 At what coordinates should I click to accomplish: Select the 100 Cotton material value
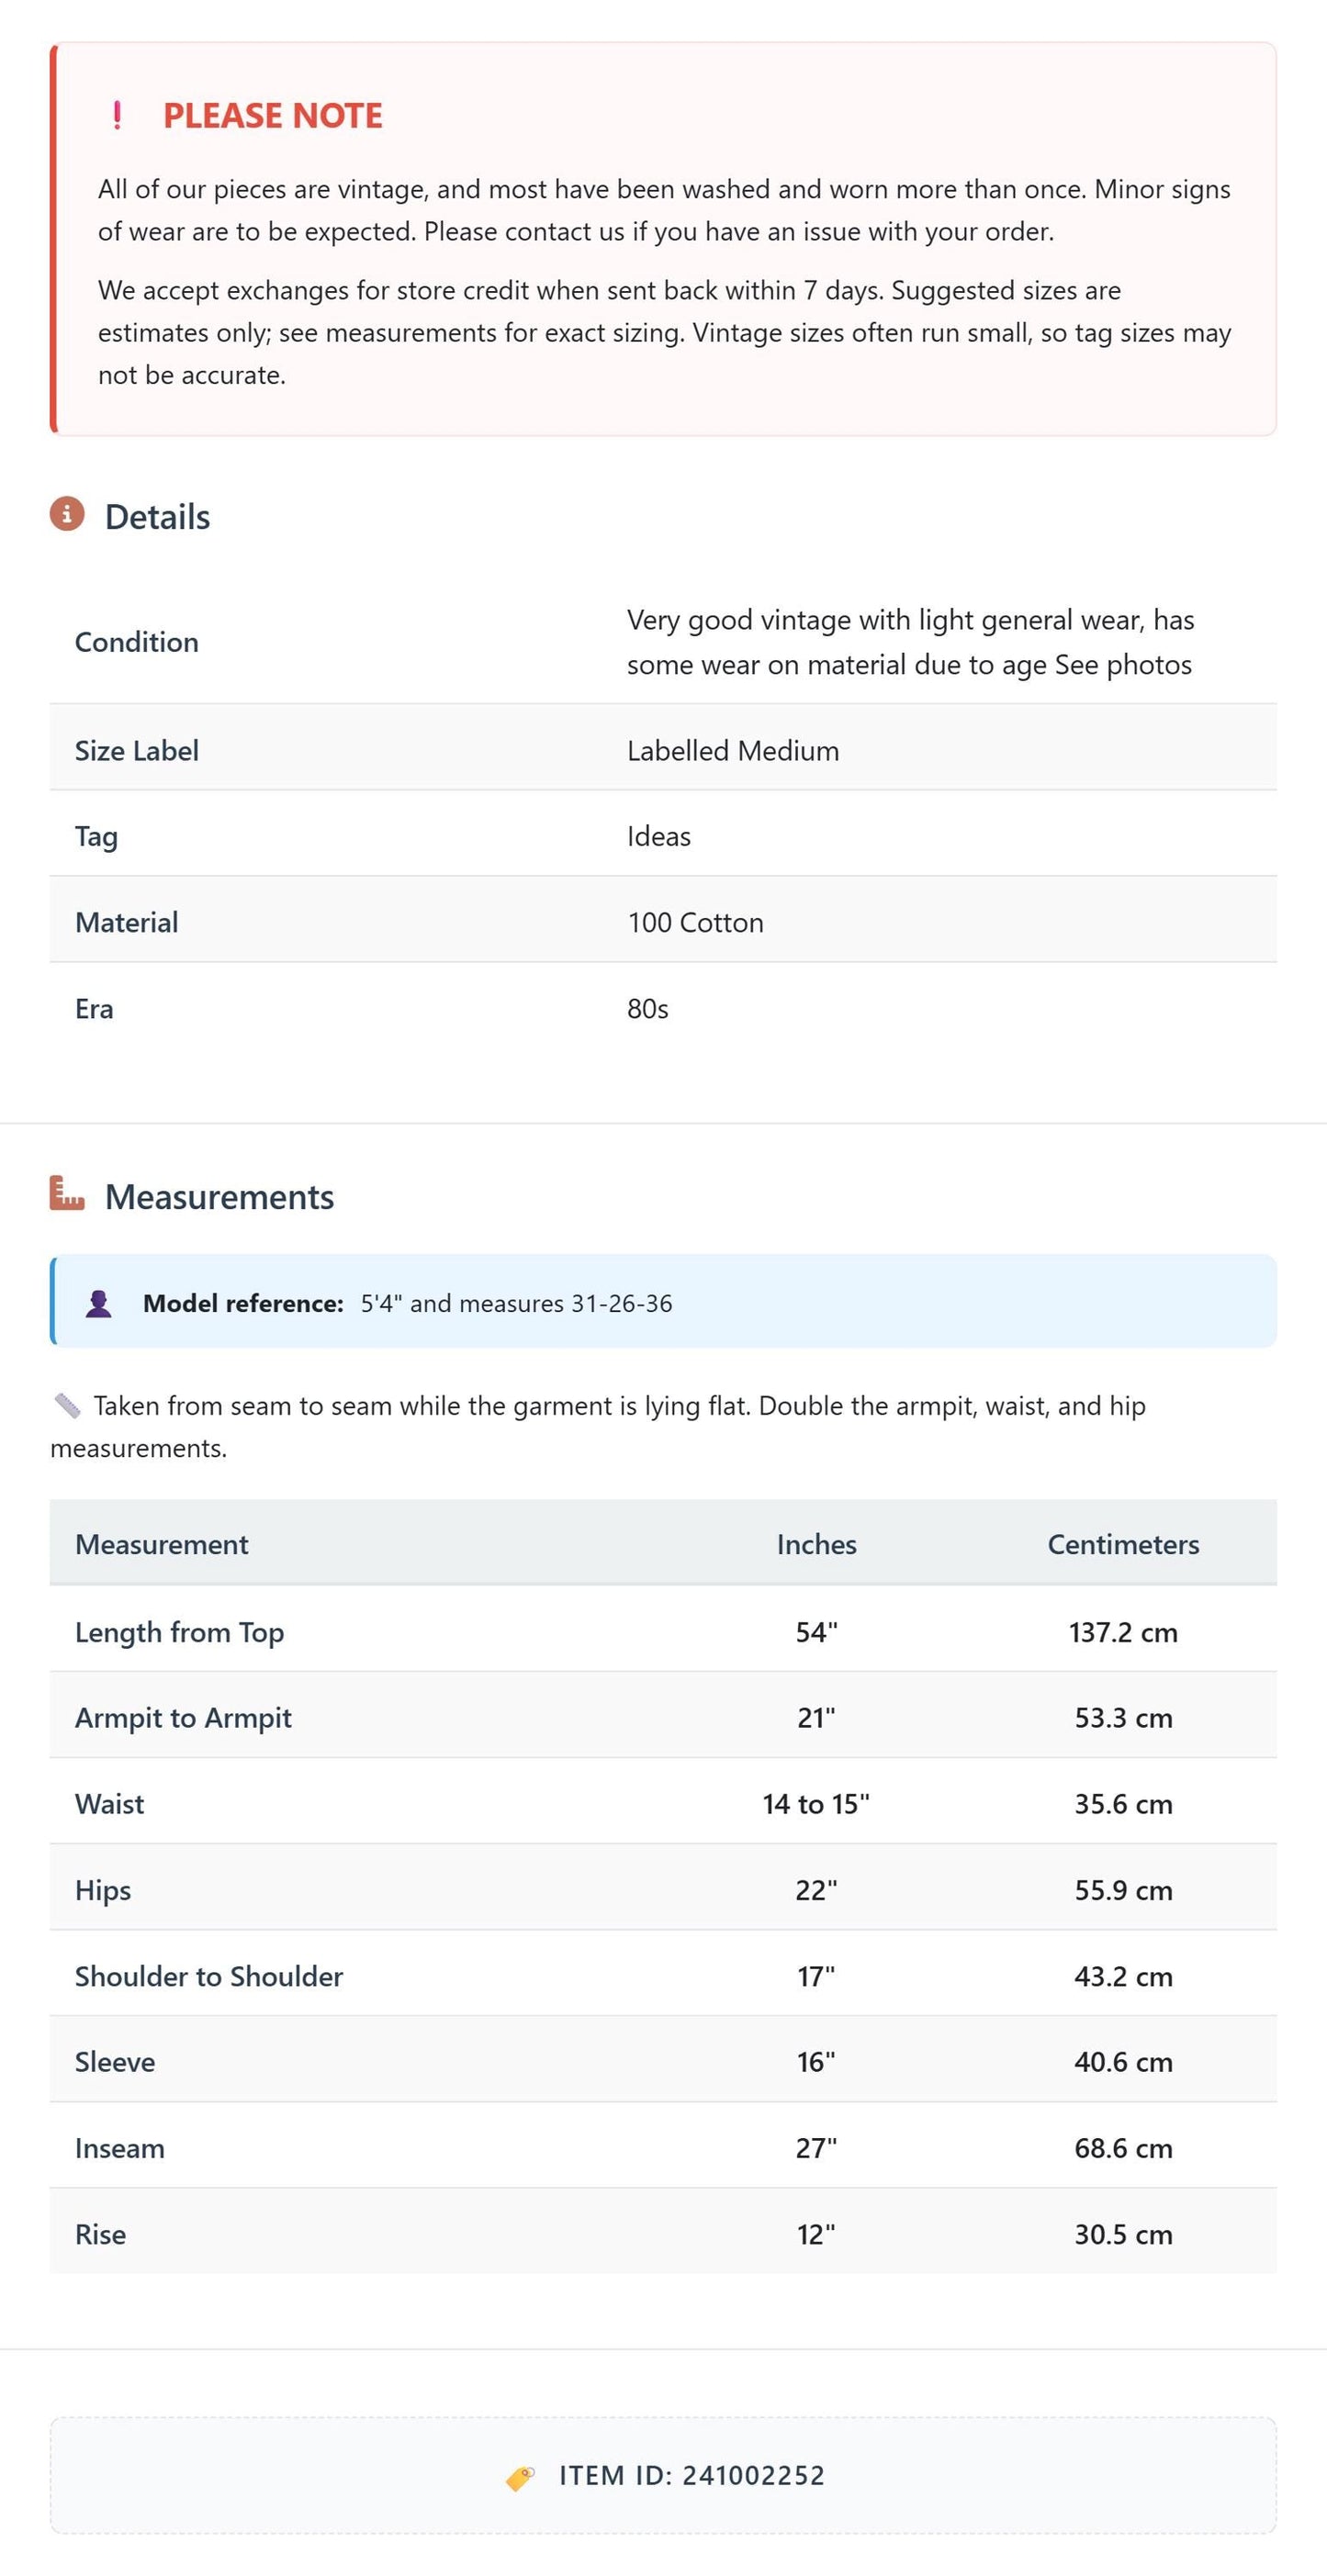pyautogui.click(x=695, y=923)
